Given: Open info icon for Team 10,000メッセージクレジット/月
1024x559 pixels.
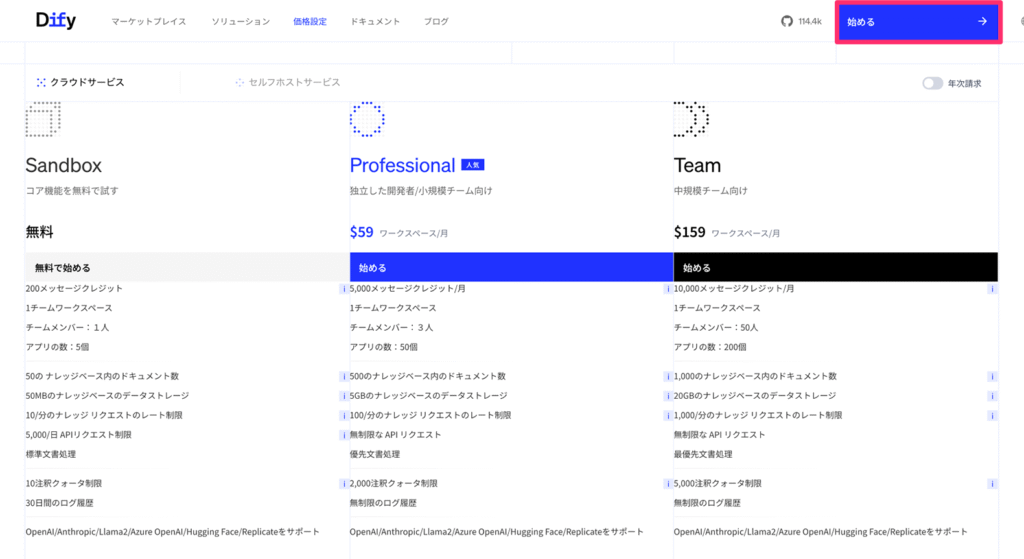Looking at the screenshot, I should (x=992, y=289).
